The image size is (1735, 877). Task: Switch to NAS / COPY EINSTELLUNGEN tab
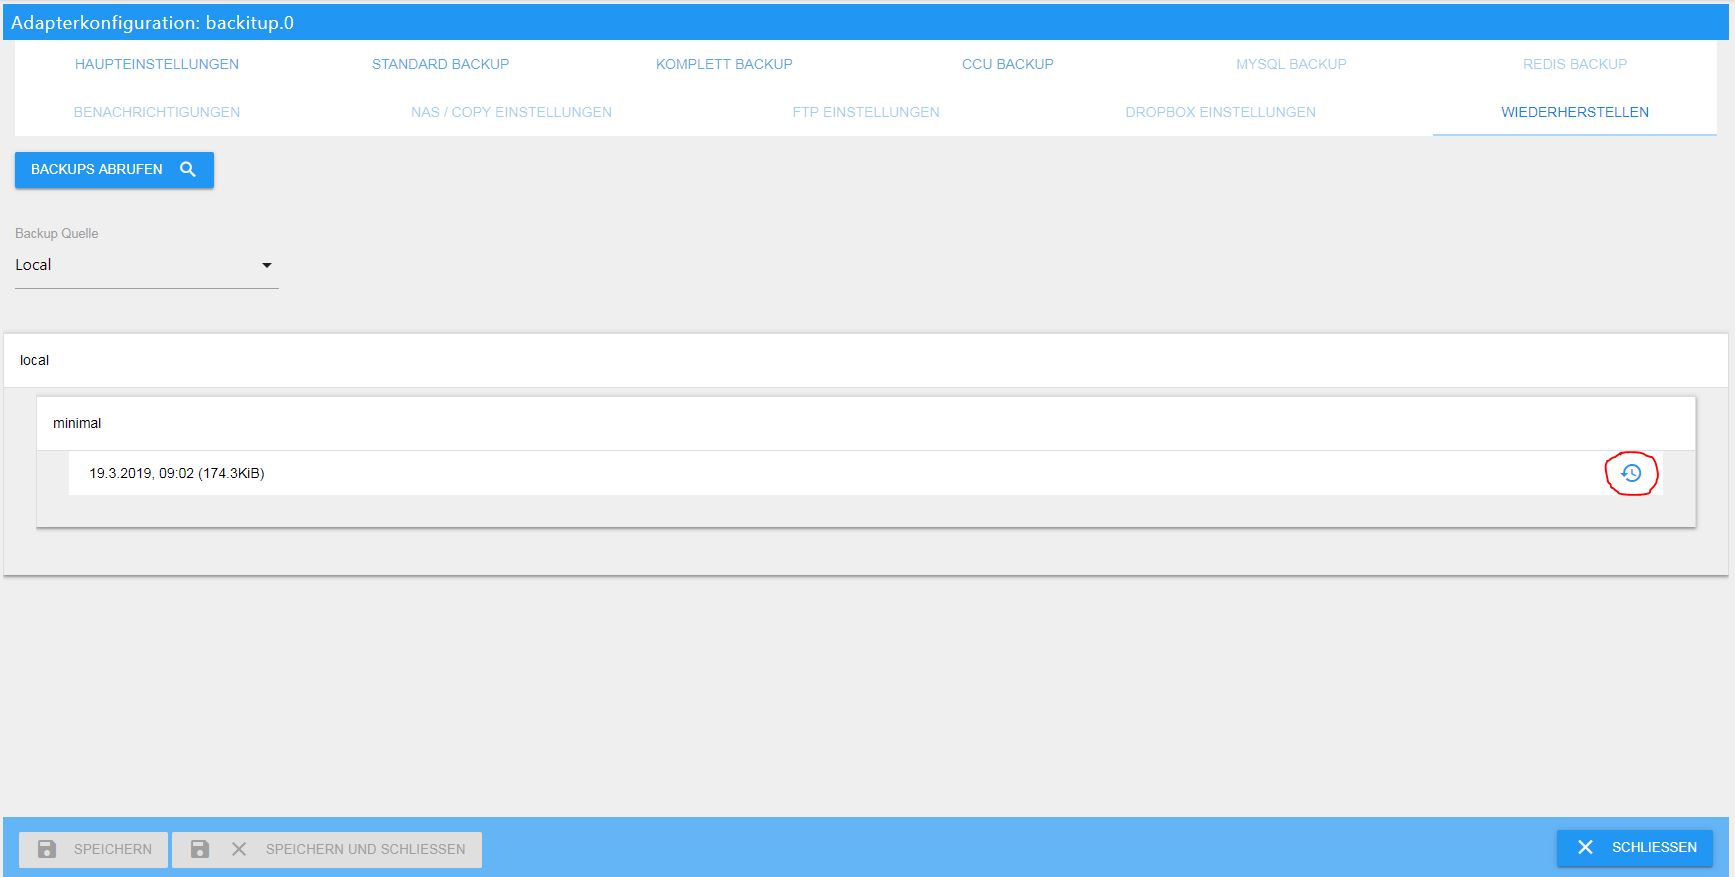click(x=511, y=112)
